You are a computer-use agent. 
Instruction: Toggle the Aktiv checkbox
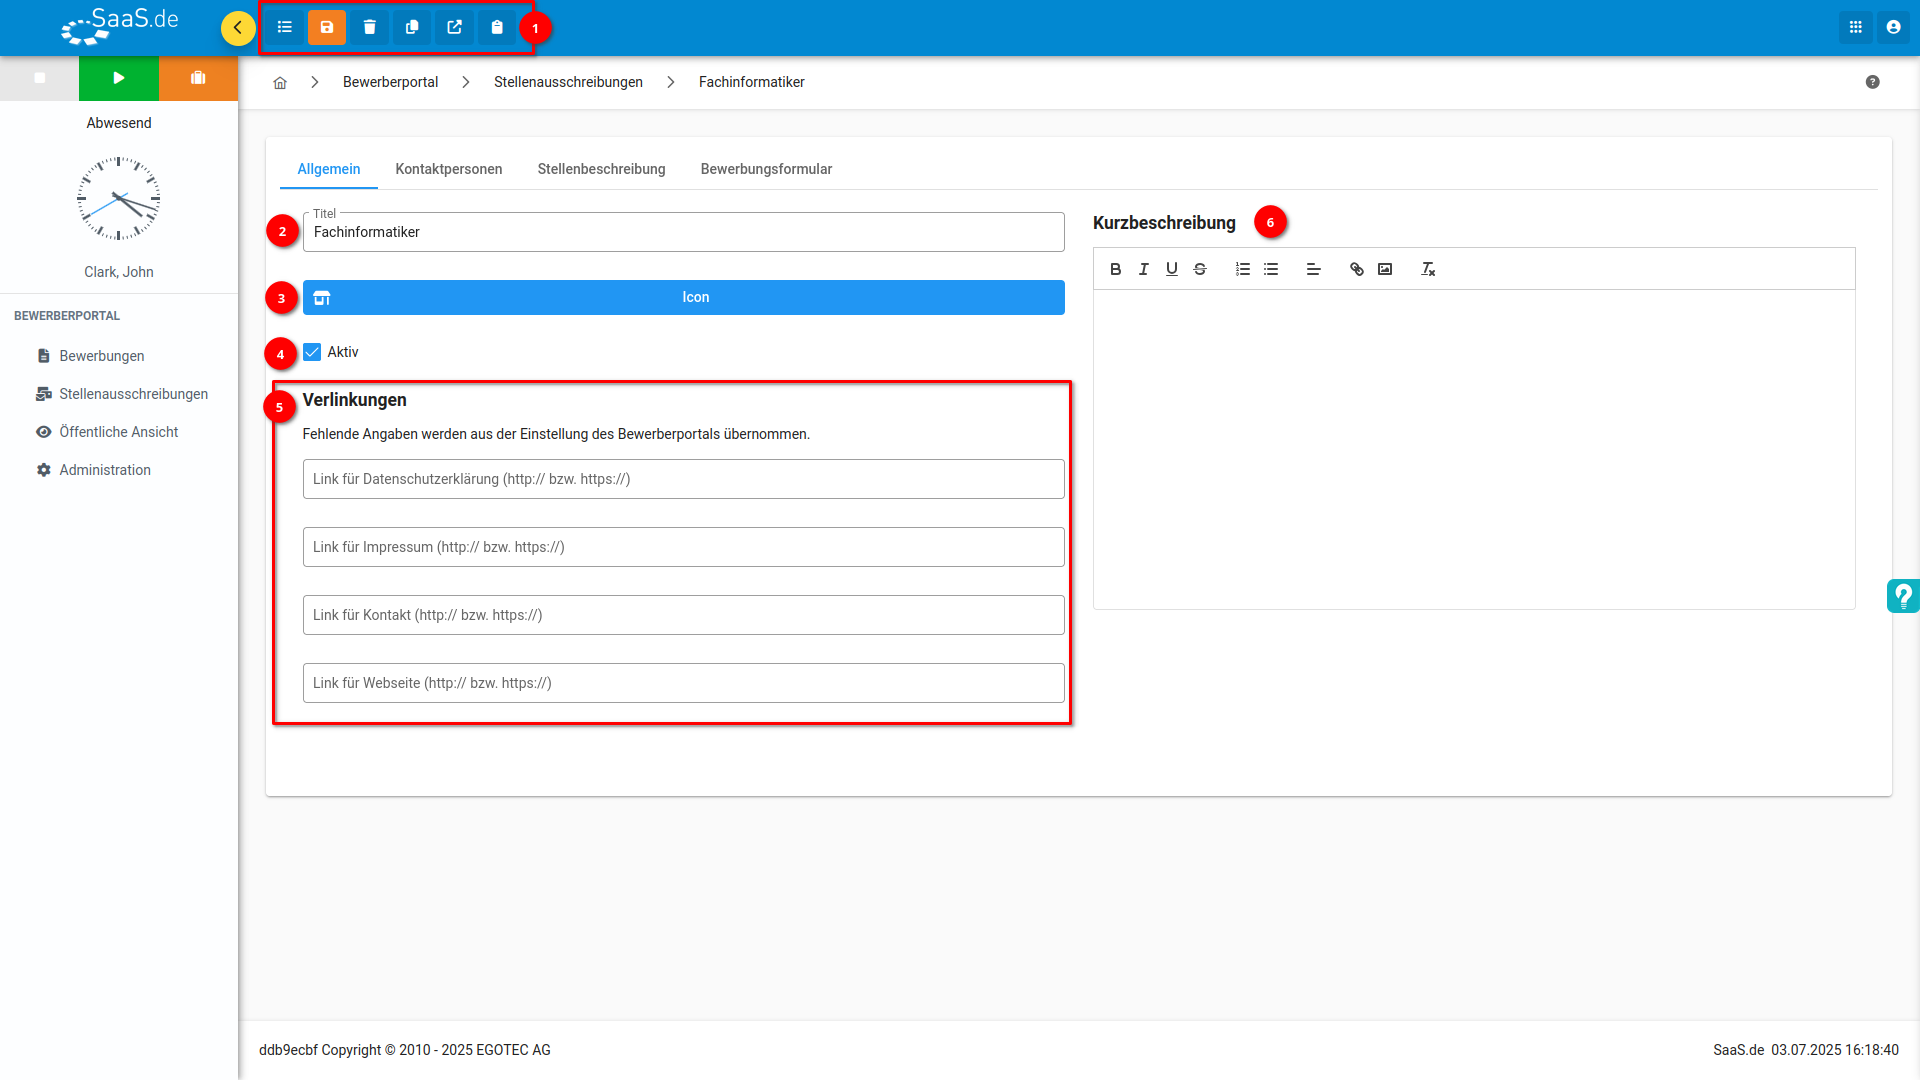(312, 352)
